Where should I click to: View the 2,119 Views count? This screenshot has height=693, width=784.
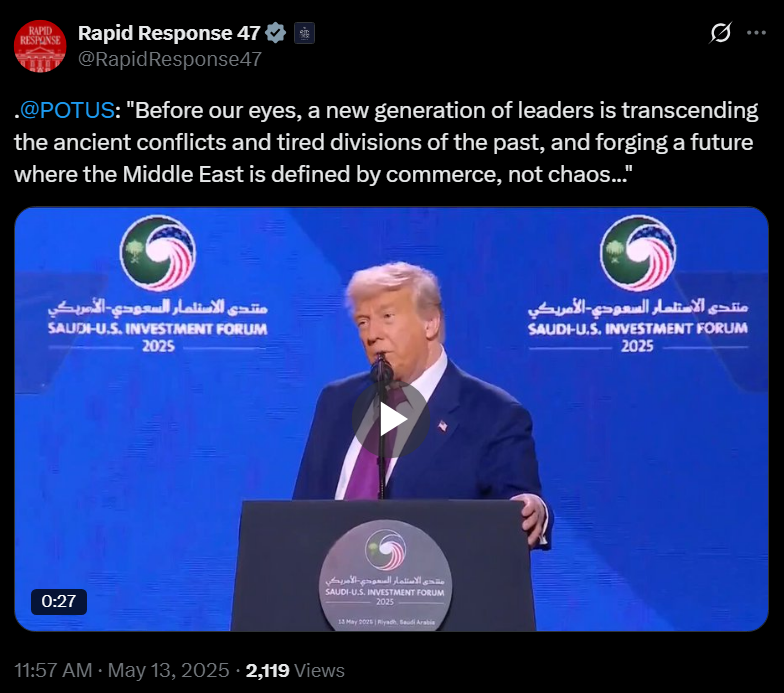coord(295,670)
